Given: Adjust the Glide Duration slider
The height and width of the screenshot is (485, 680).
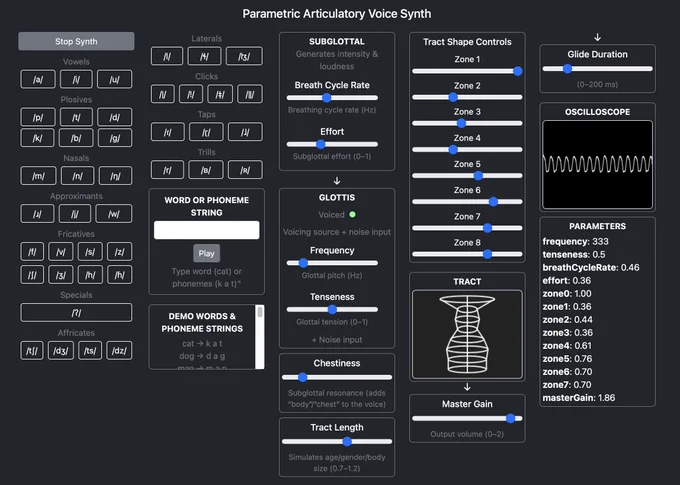Looking at the screenshot, I should pos(598,69).
